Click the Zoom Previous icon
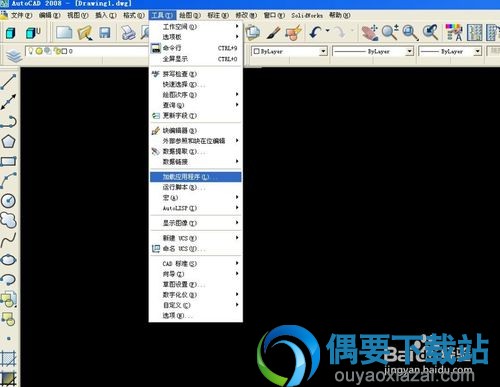The width and height of the screenshot is (500, 387). point(431,33)
